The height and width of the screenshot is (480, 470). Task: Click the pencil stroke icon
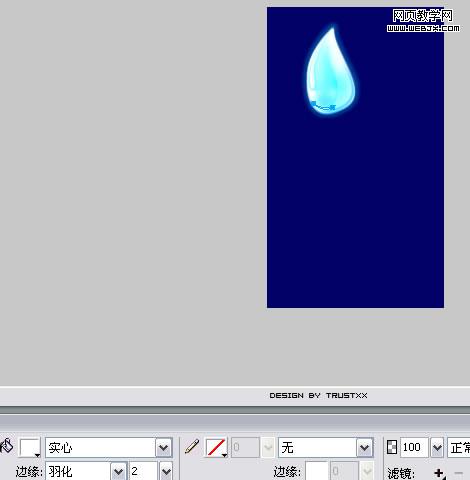[x=192, y=447]
